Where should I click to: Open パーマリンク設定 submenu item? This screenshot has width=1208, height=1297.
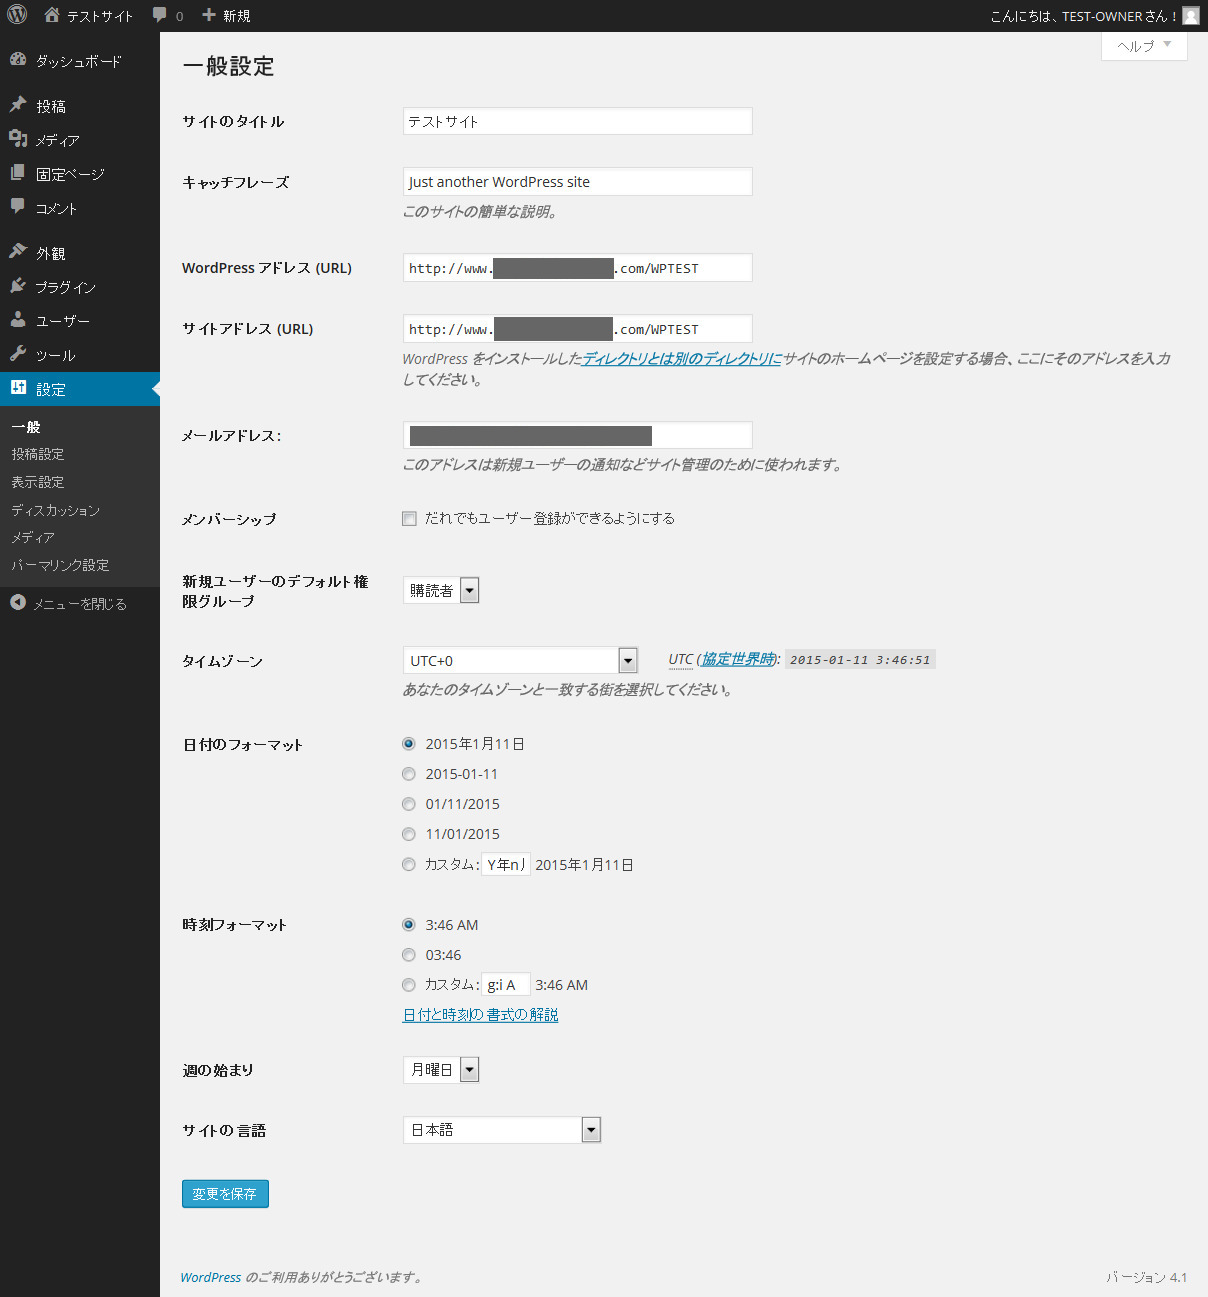point(60,565)
